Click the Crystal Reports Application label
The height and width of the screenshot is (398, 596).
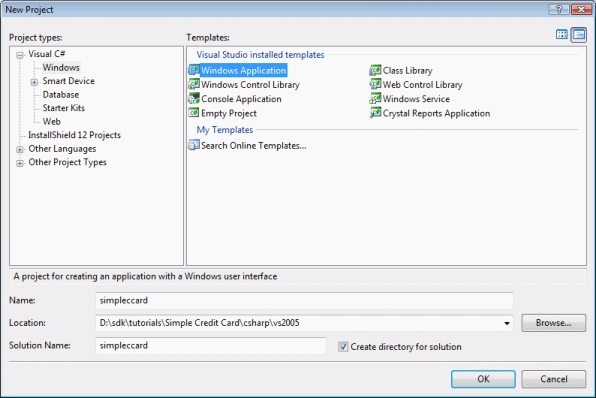436,113
